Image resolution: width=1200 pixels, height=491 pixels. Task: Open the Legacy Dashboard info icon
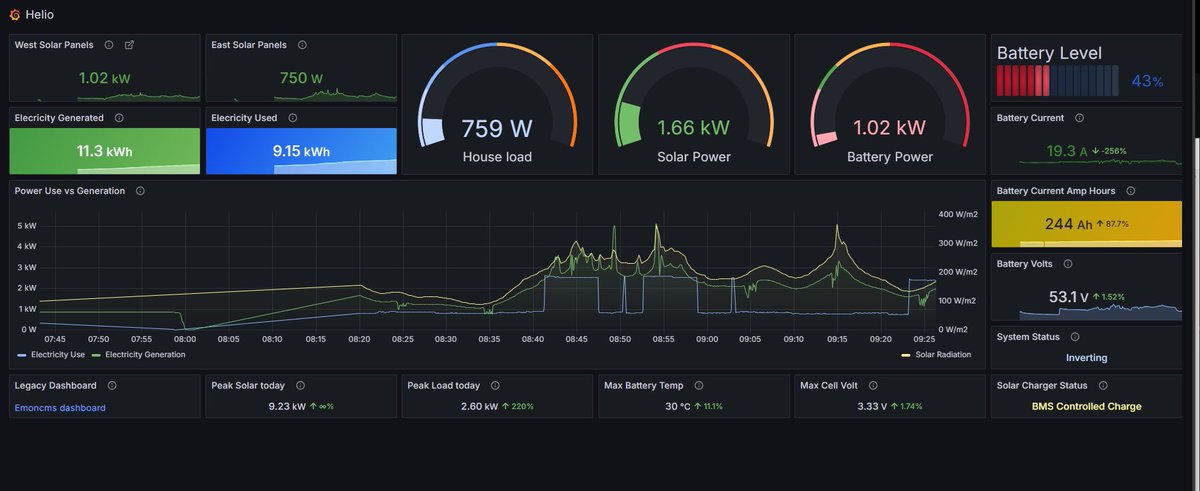[112, 385]
